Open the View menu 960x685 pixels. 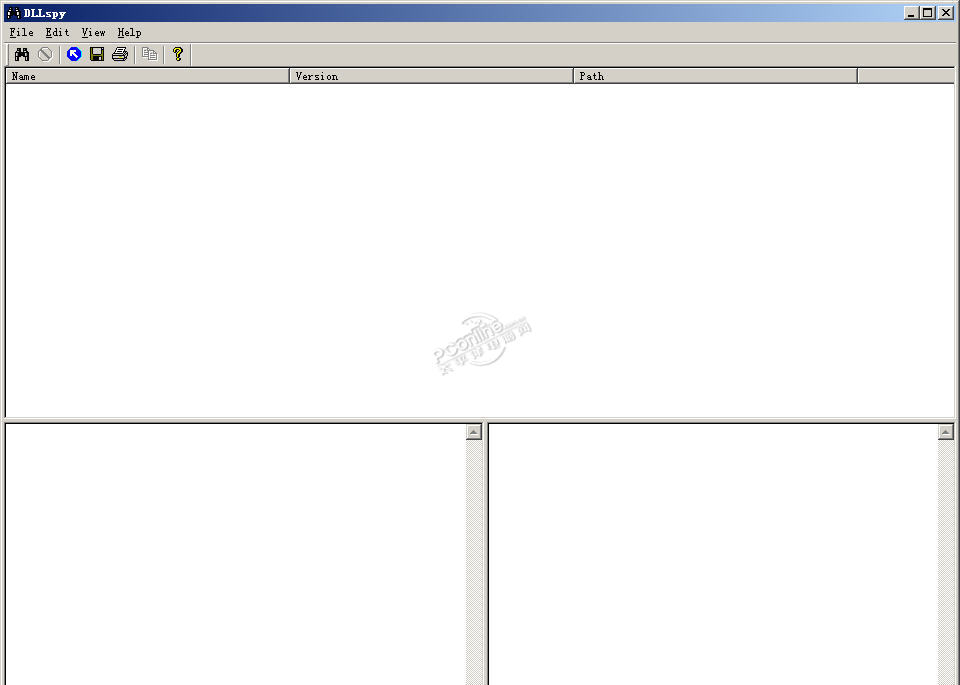[94, 32]
